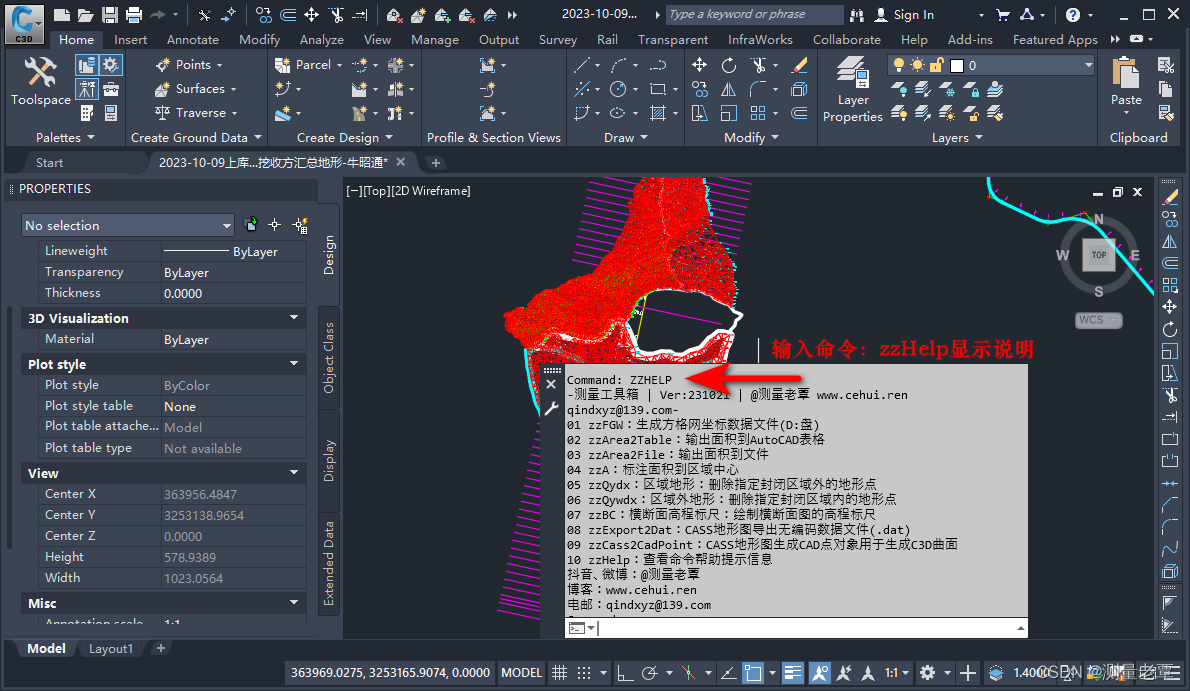The width and height of the screenshot is (1190, 691).
Task: Click the Save icon in quick access toolbar
Action: coord(110,15)
